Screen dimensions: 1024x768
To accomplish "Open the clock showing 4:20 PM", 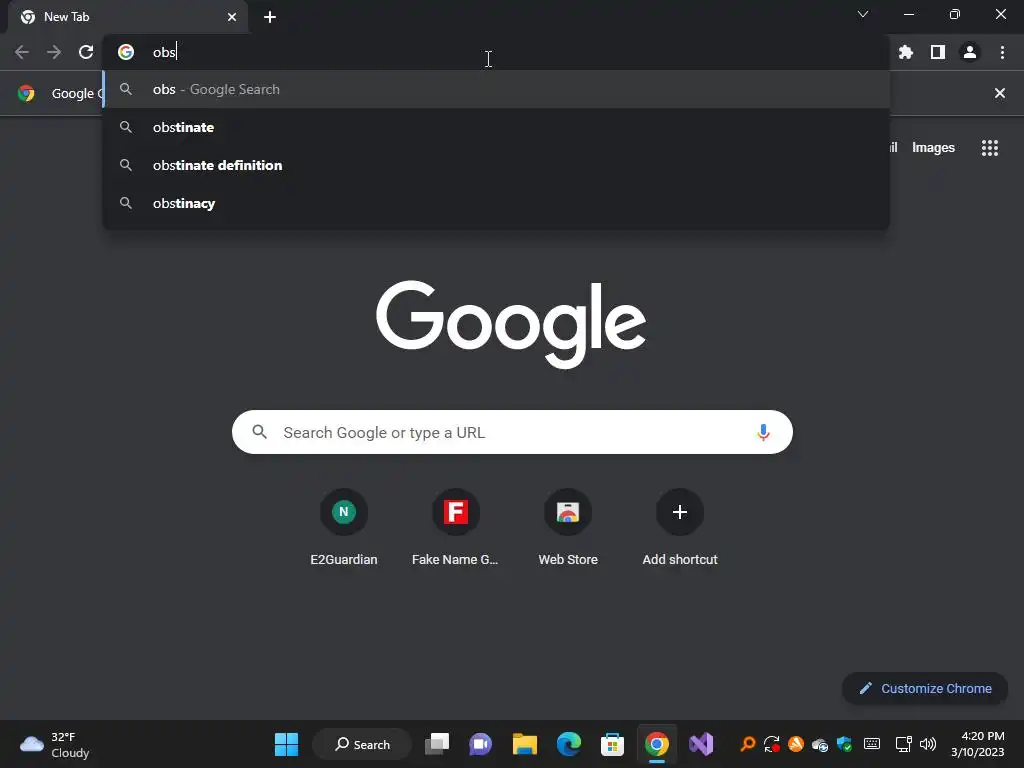I will tap(978, 744).
